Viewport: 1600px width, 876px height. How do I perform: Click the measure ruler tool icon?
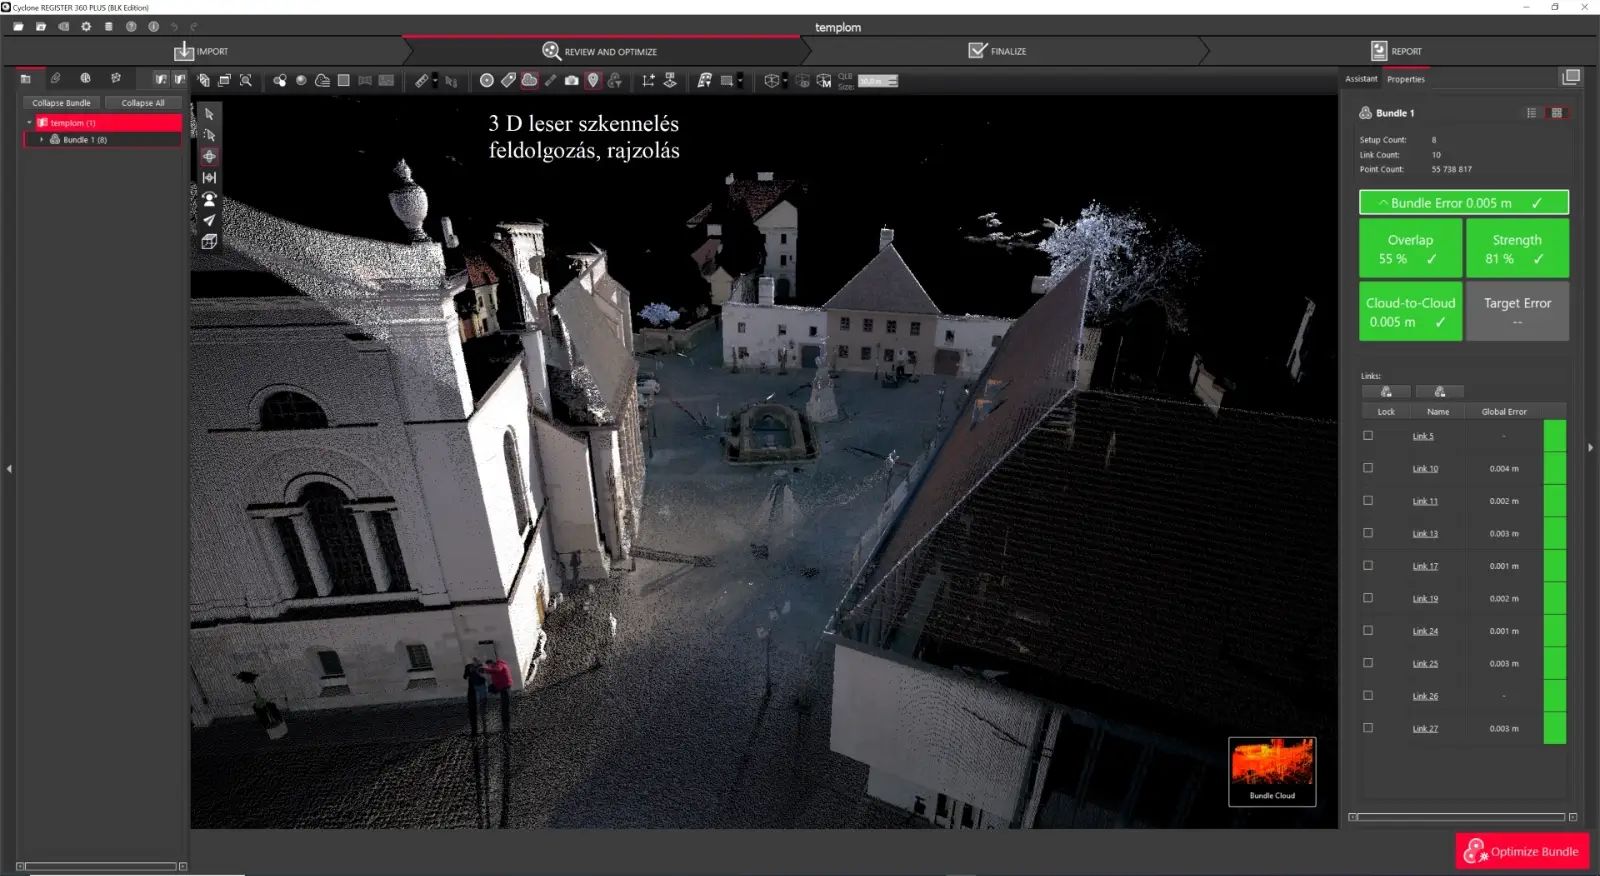tap(422, 81)
